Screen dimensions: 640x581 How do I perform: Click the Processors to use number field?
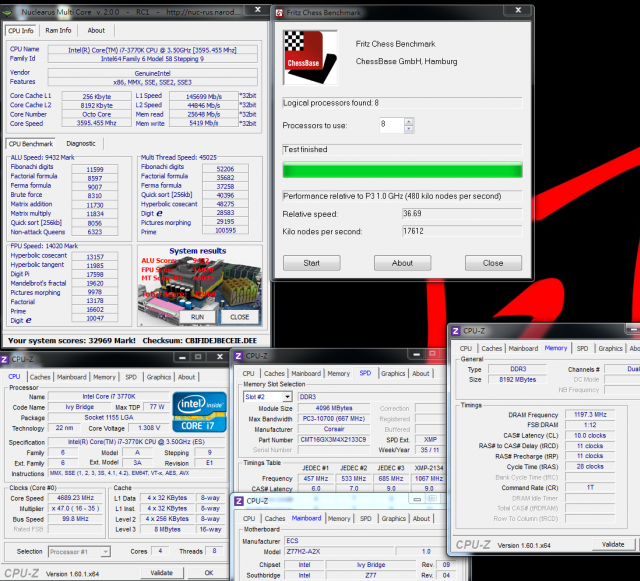pos(392,125)
